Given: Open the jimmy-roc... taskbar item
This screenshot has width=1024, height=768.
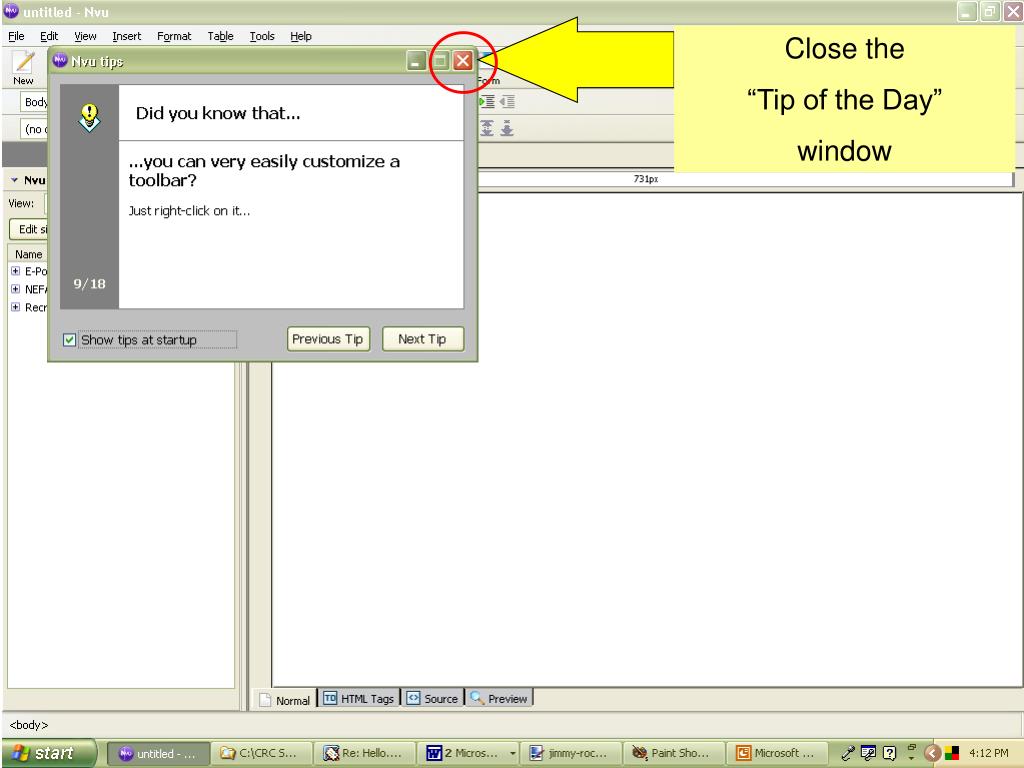Looking at the screenshot, I should click(571, 754).
